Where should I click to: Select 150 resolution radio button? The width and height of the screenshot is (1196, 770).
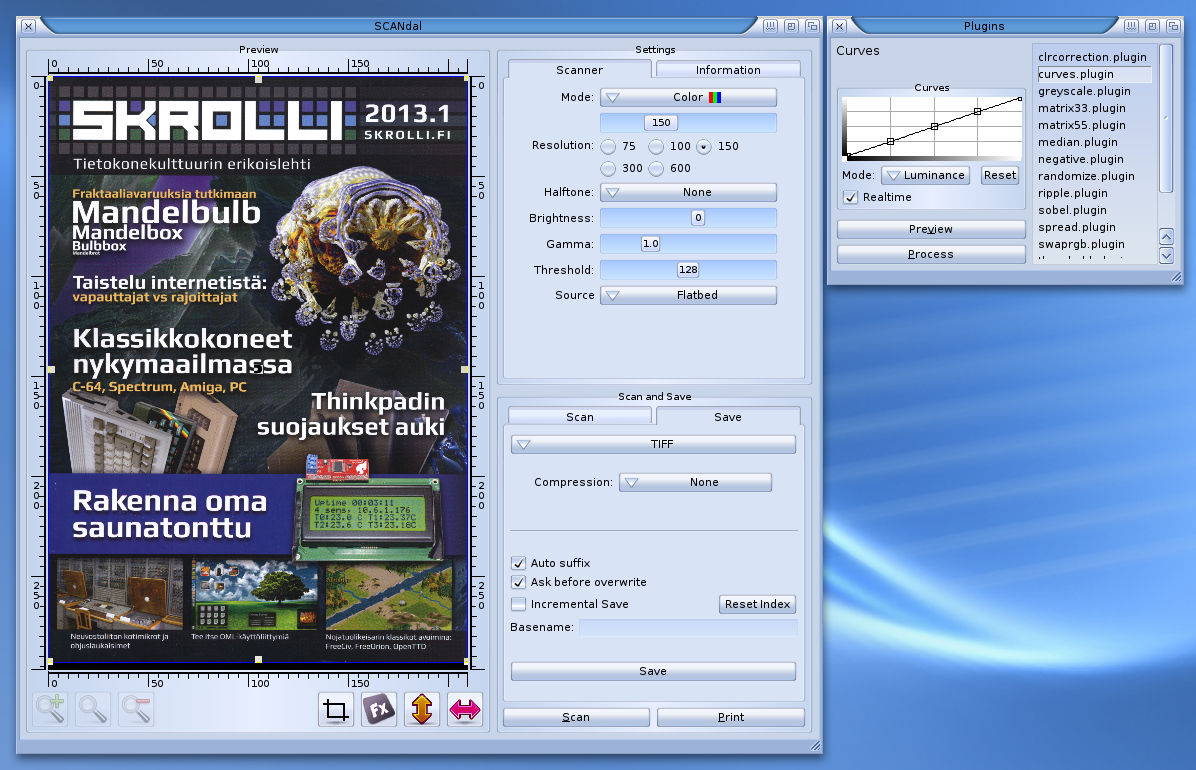tap(703, 147)
